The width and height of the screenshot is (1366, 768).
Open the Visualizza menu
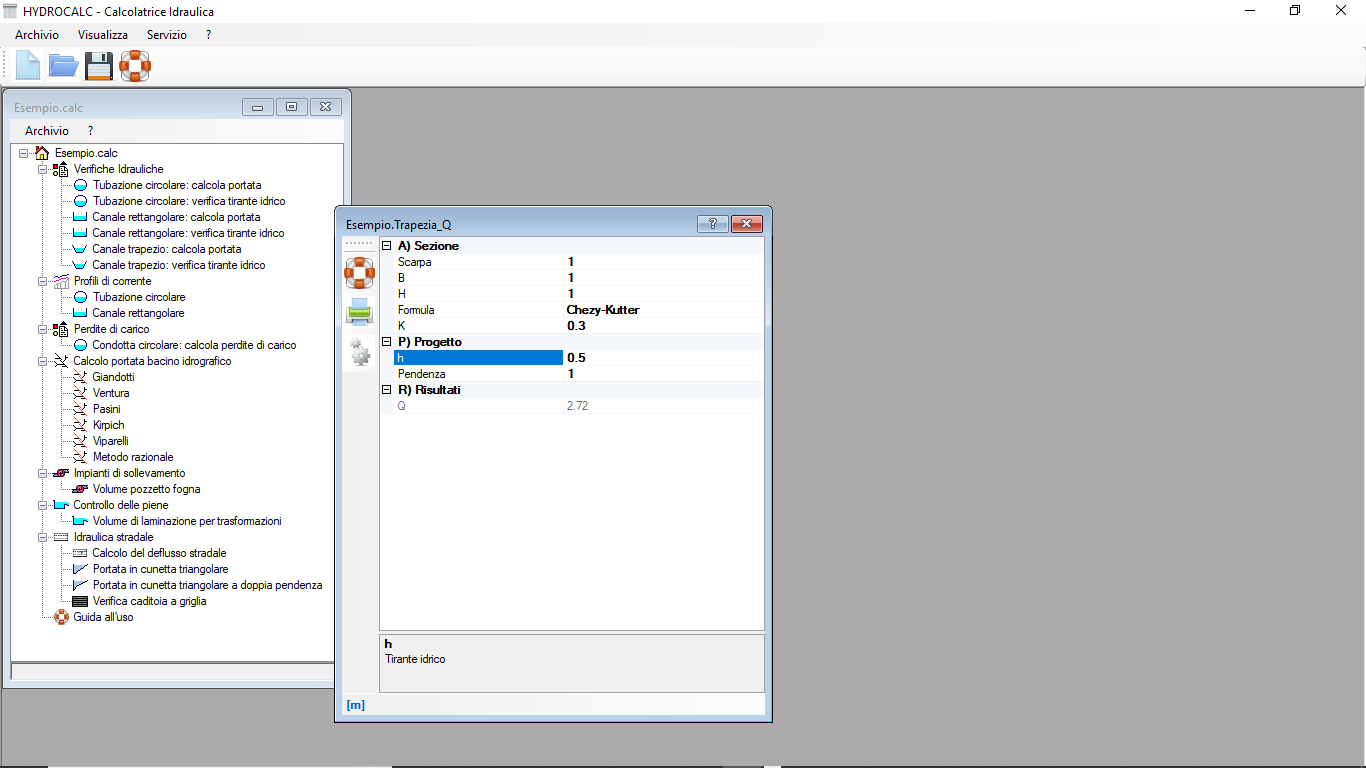103,34
